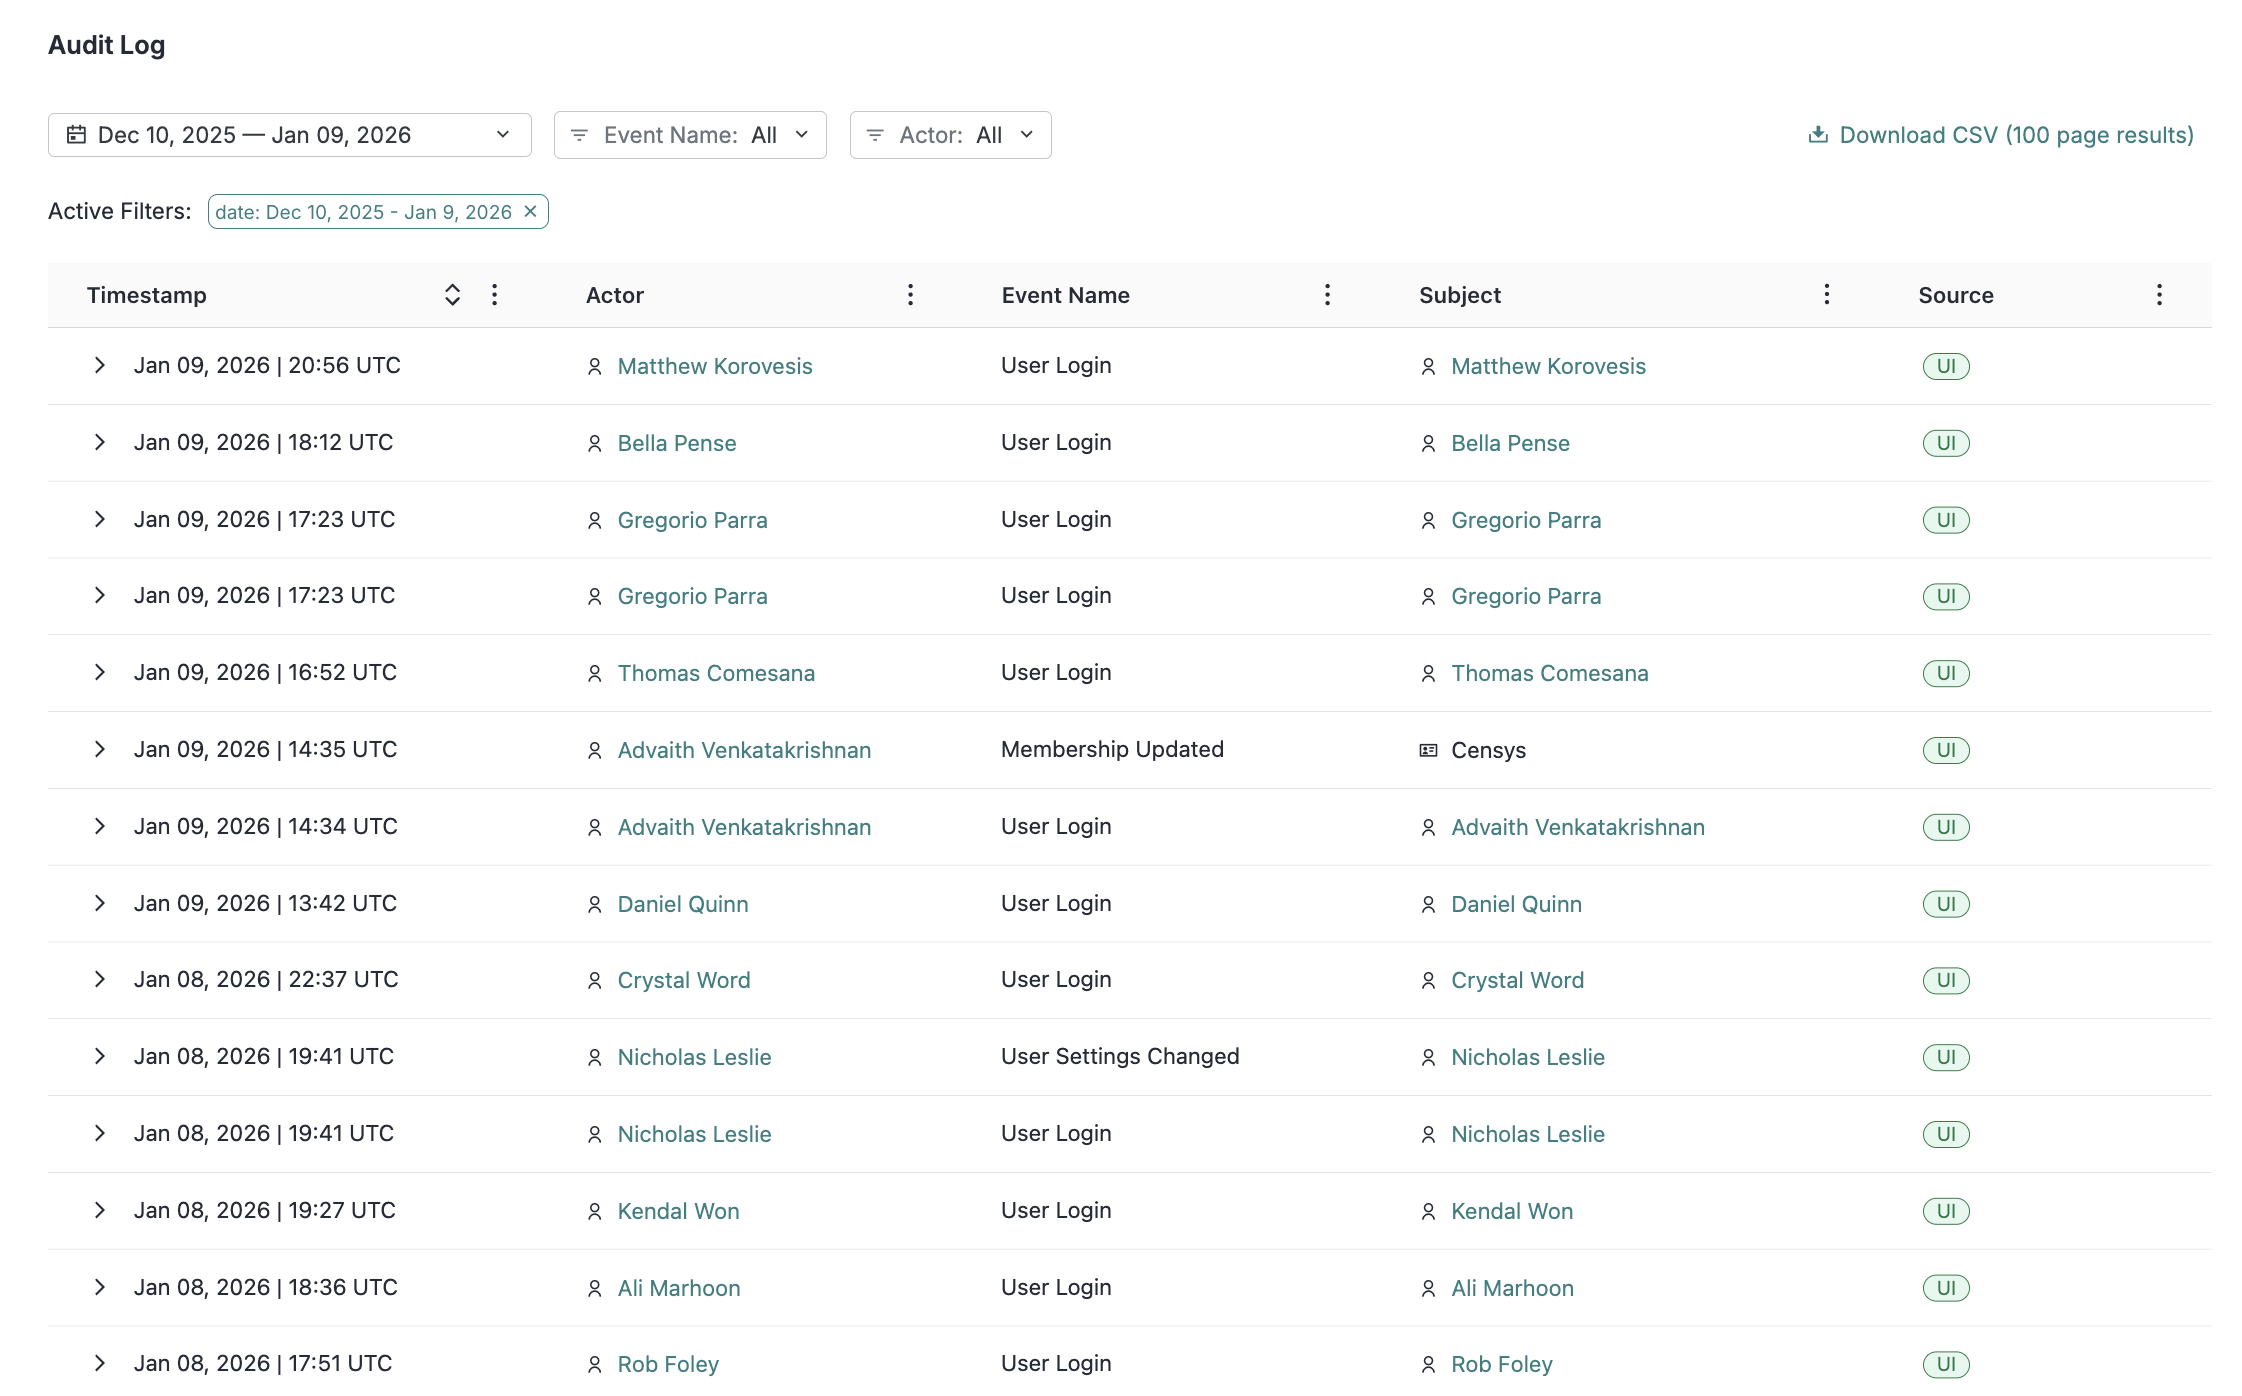Open actor link Bella Pense
The width and height of the screenshot is (2242, 1396).
676,444
